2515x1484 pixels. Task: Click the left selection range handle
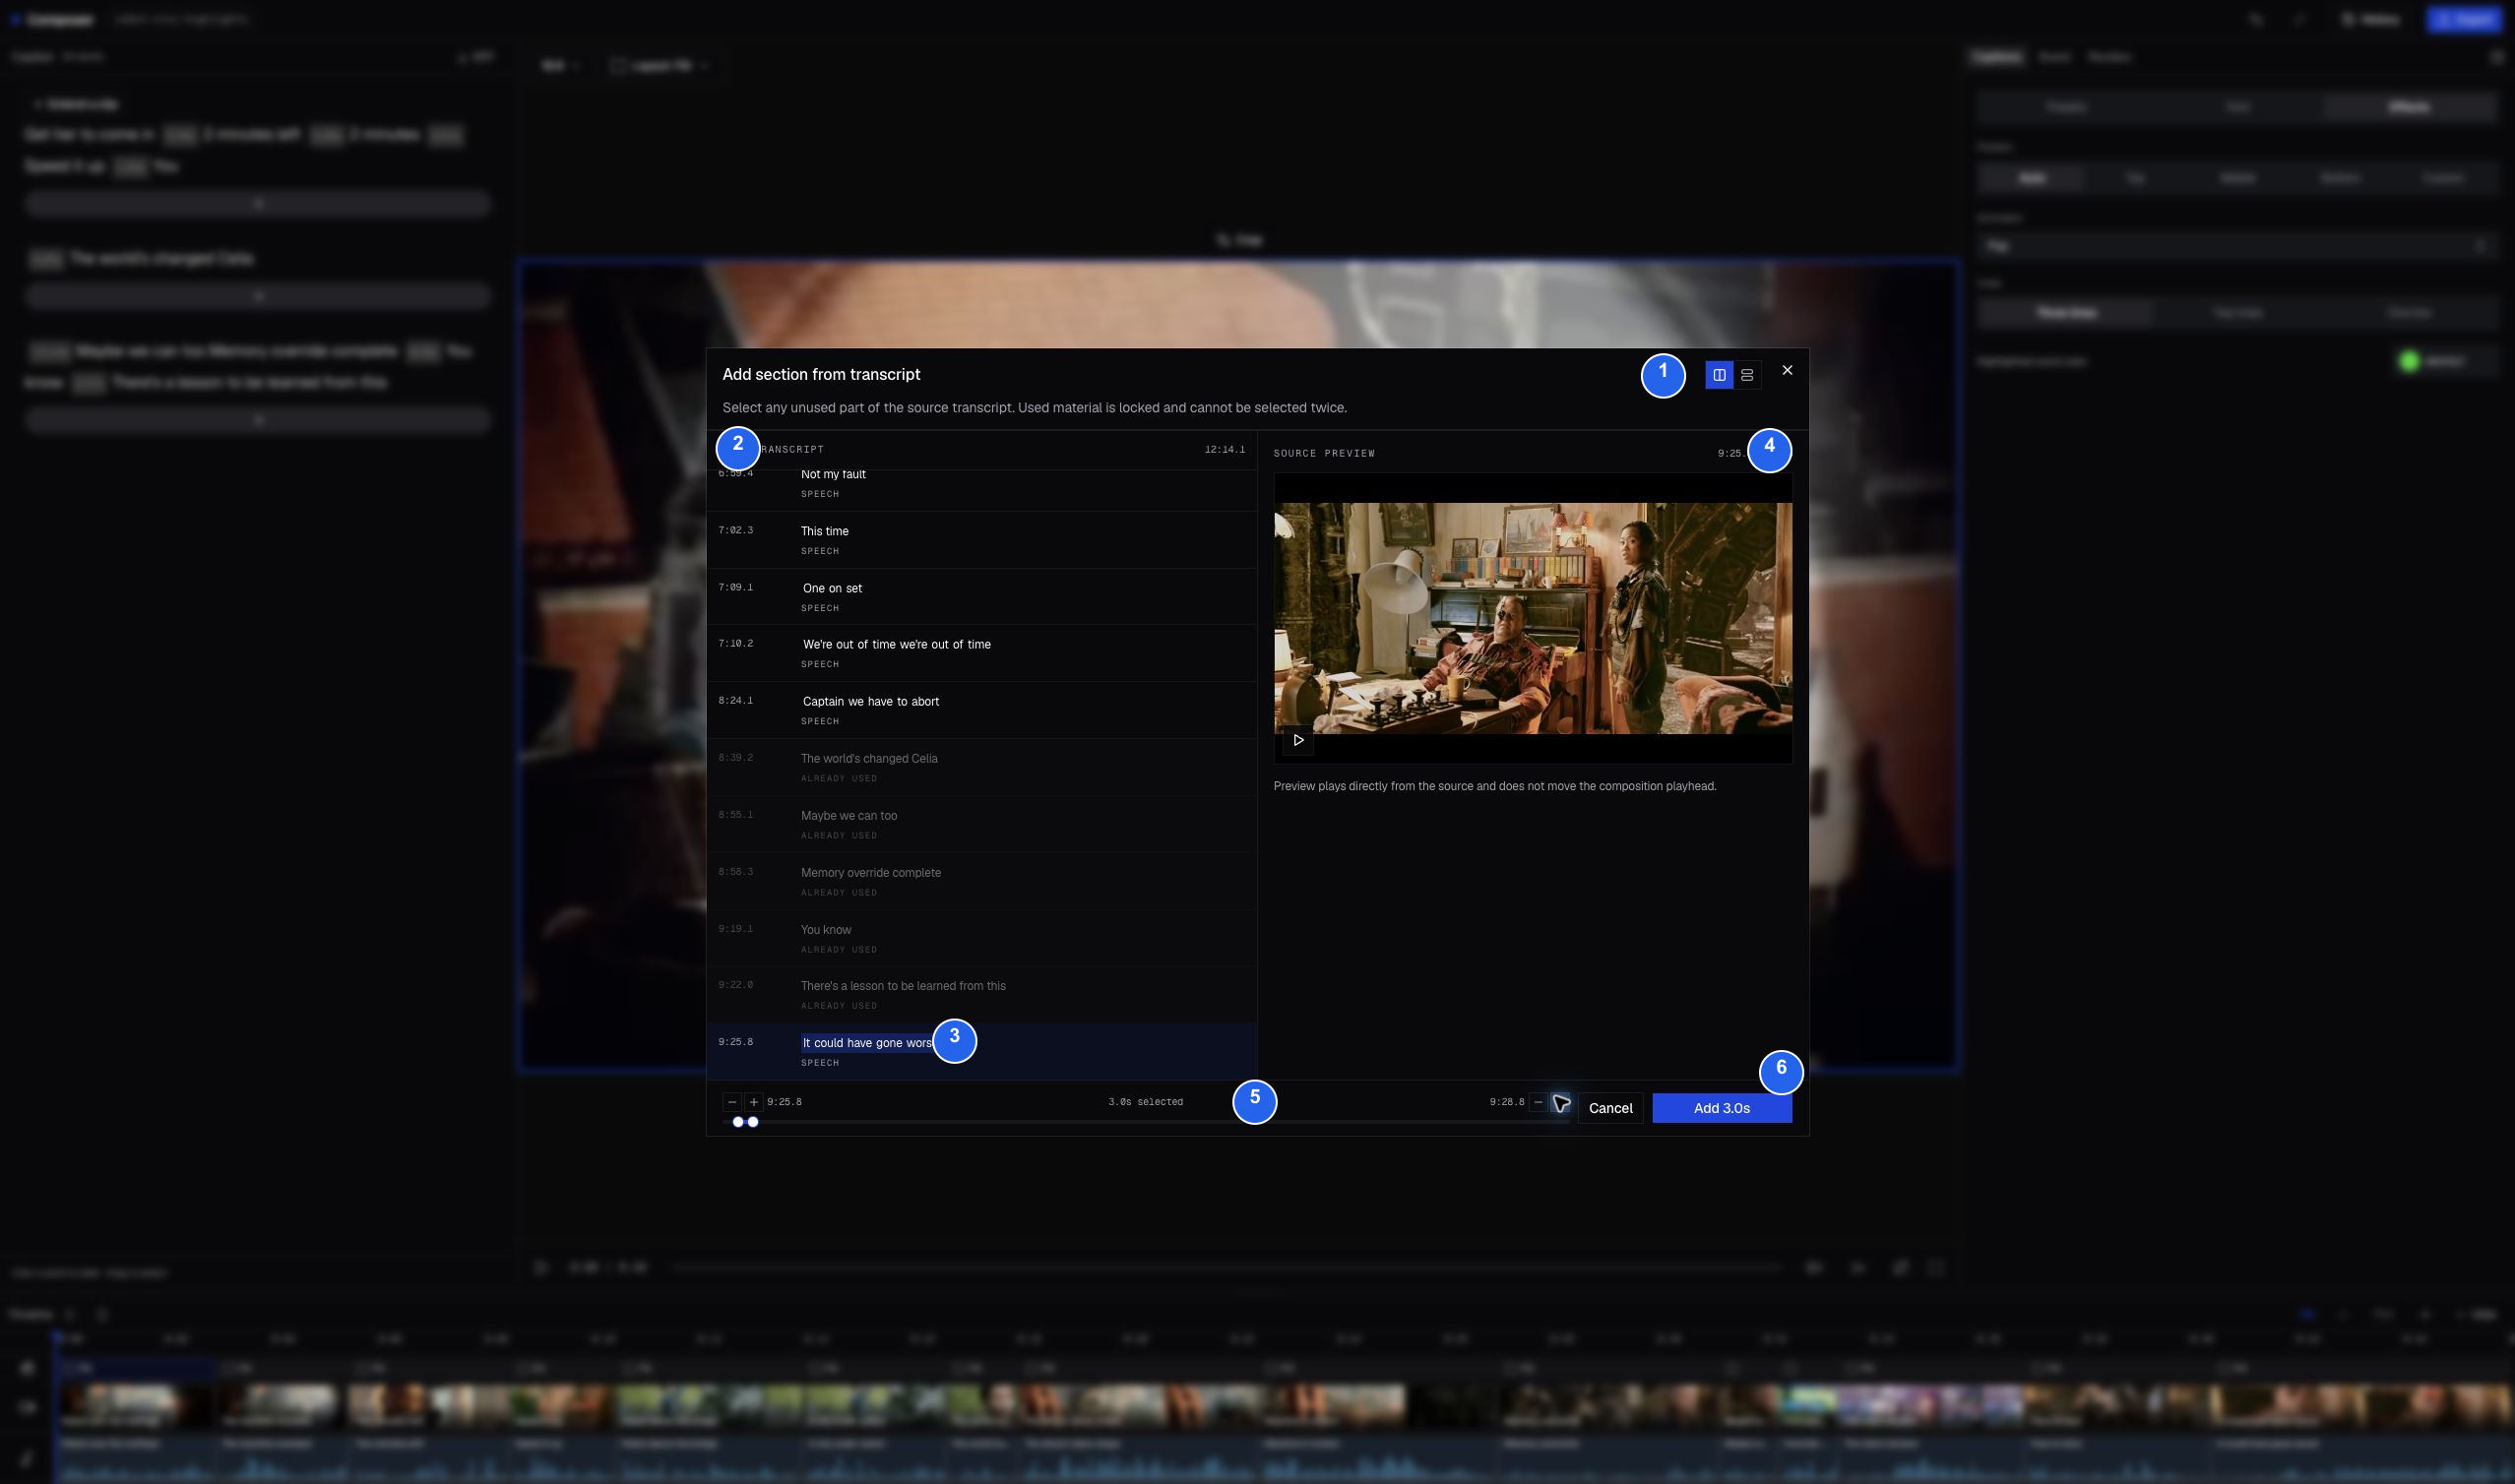pyautogui.click(x=738, y=1122)
